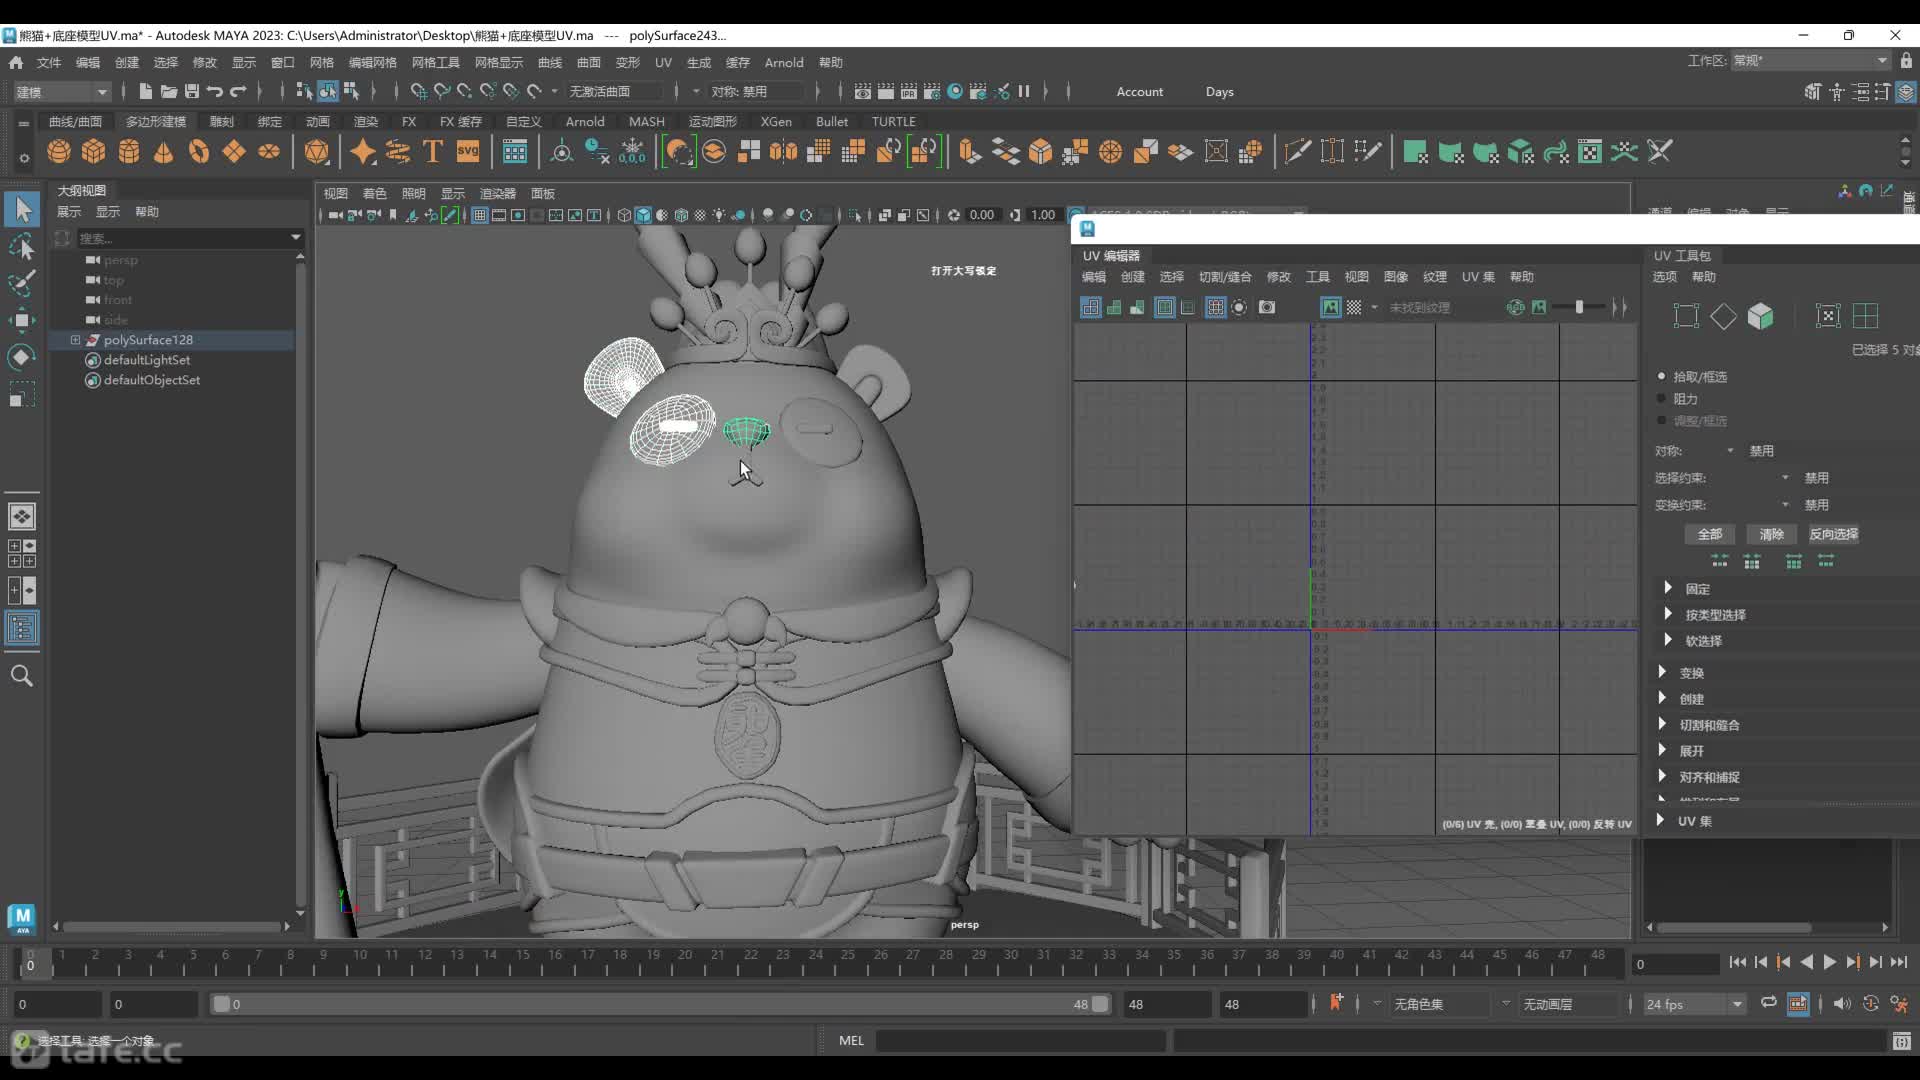Expand the polySurface128 outliner node
1920x1080 pixels.
[x=75, y=340]
